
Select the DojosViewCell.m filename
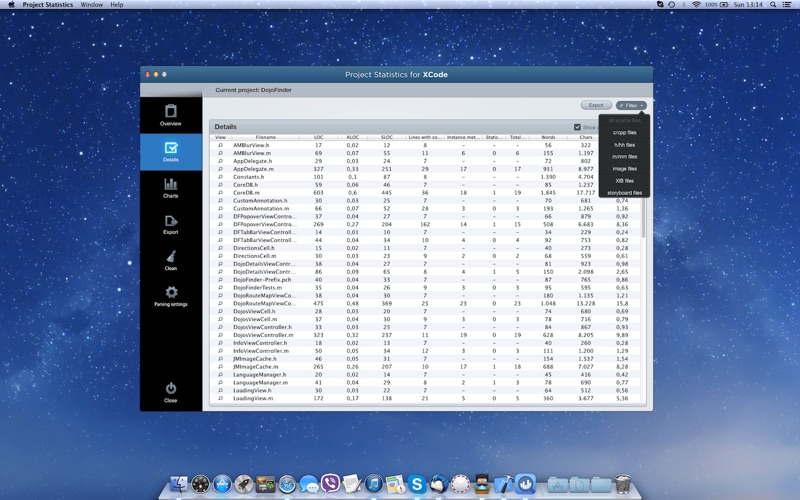(255, 319)
